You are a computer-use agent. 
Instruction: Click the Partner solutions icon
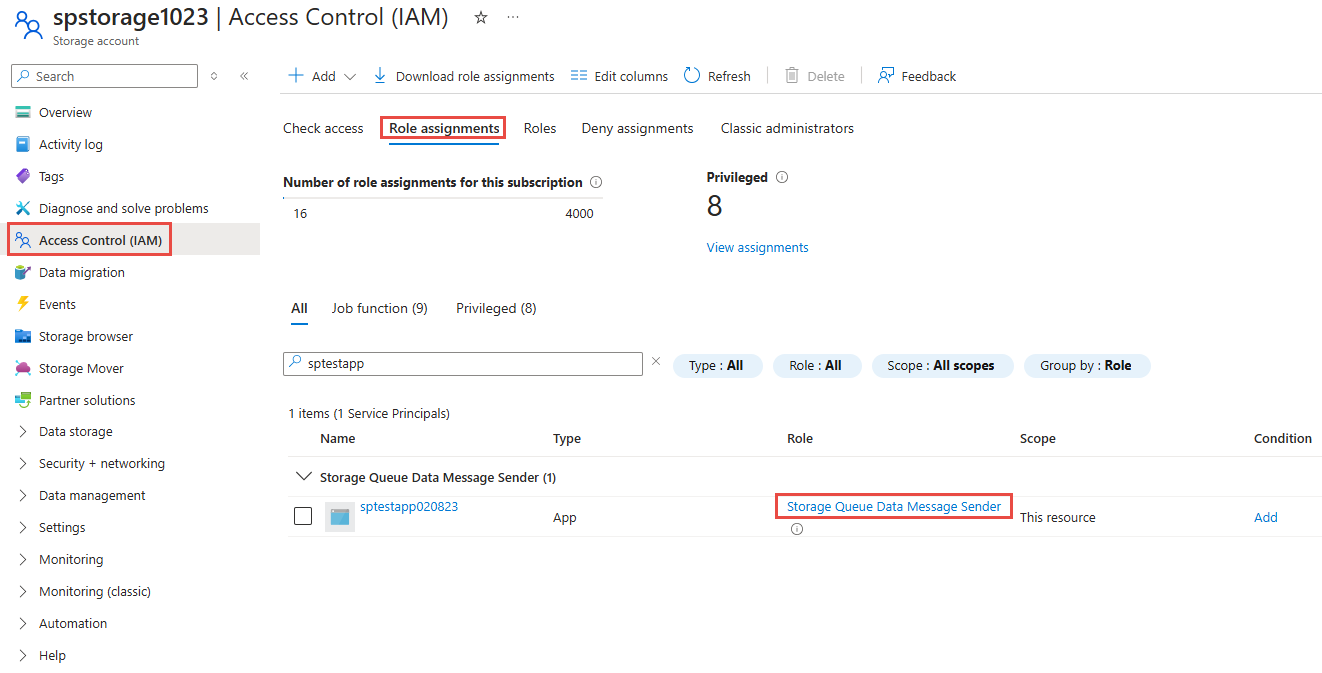(x=23, y=400)
